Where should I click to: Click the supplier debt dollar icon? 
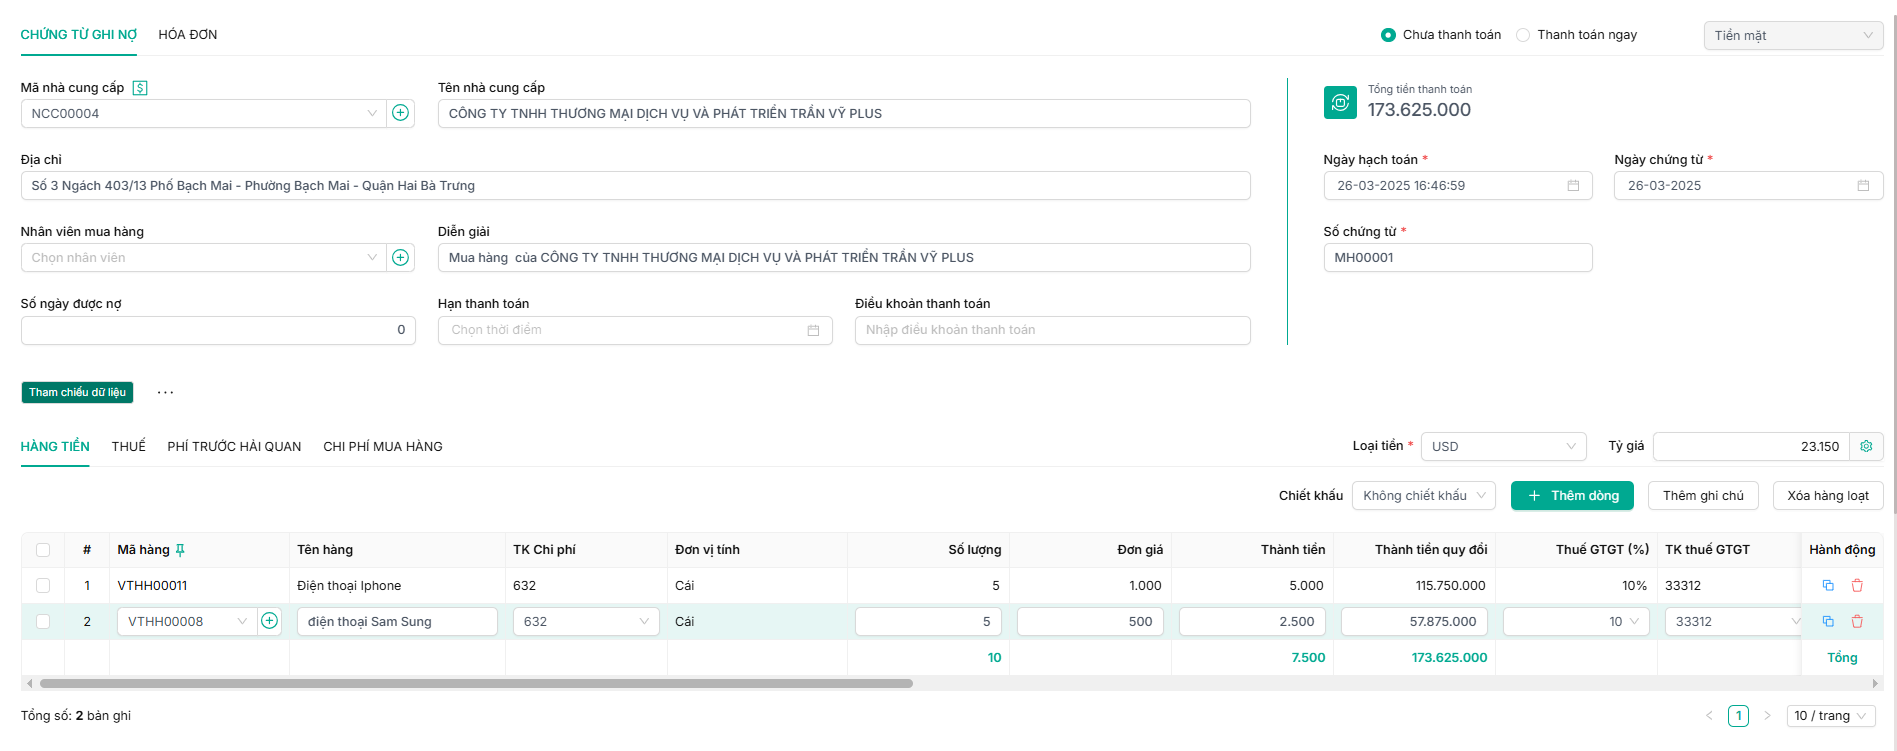(140, 88)
